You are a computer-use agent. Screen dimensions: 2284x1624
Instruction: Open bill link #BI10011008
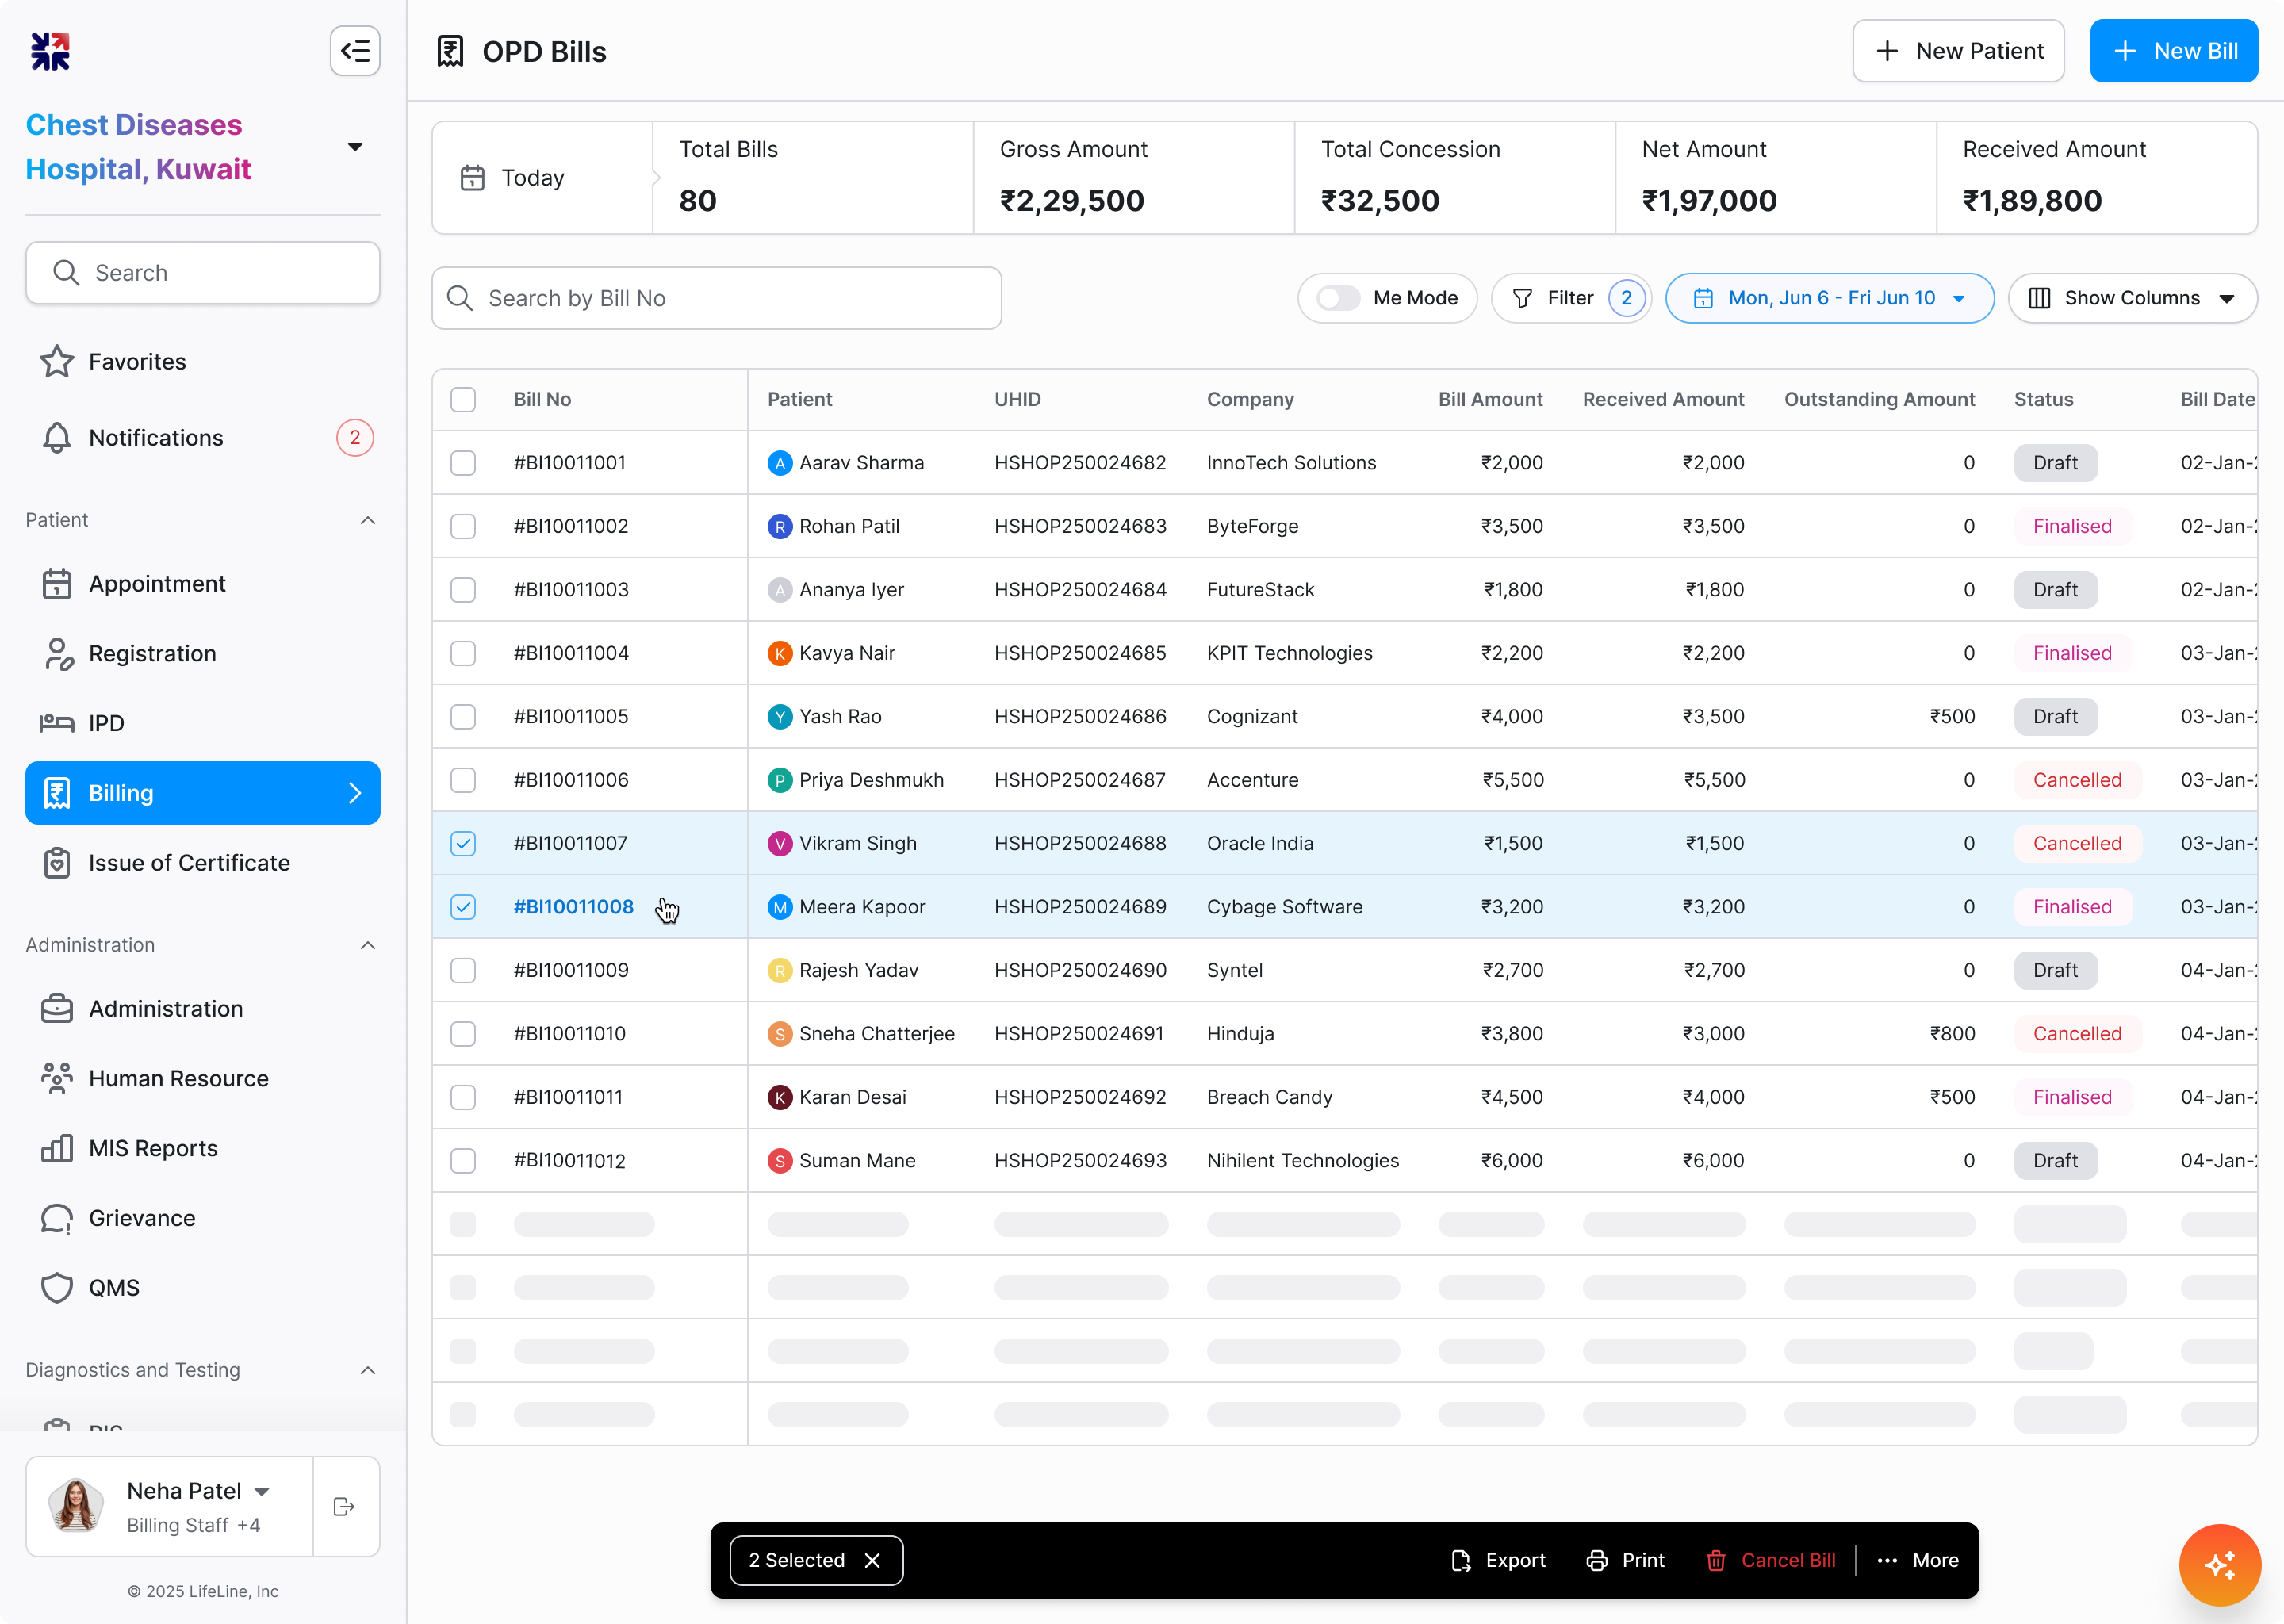(574, 907)
